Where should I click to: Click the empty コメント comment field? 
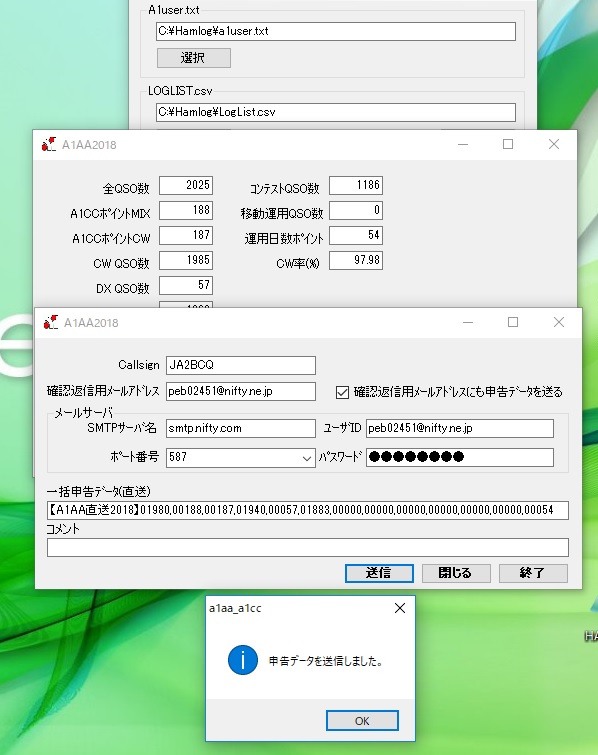tap(308, 547)
